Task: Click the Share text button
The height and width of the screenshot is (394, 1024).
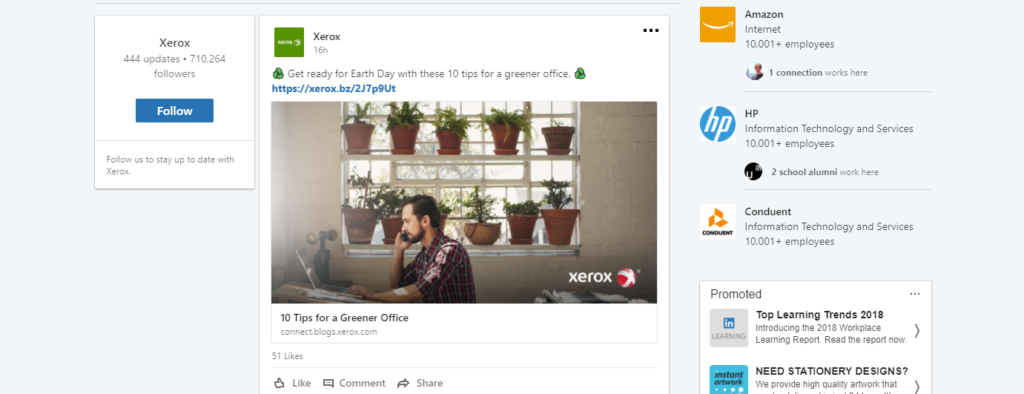Action: (x=429, y=383)
